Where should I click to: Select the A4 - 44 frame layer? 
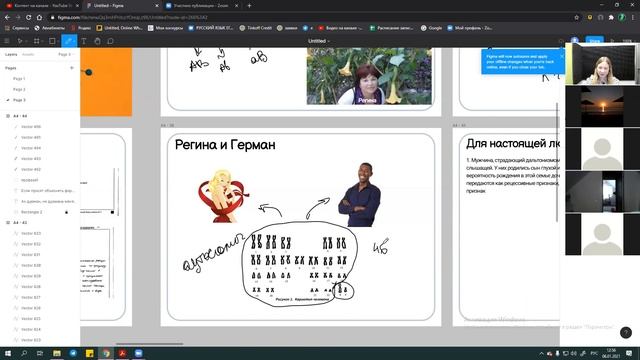pyautogui.click(x=20, y=116)
